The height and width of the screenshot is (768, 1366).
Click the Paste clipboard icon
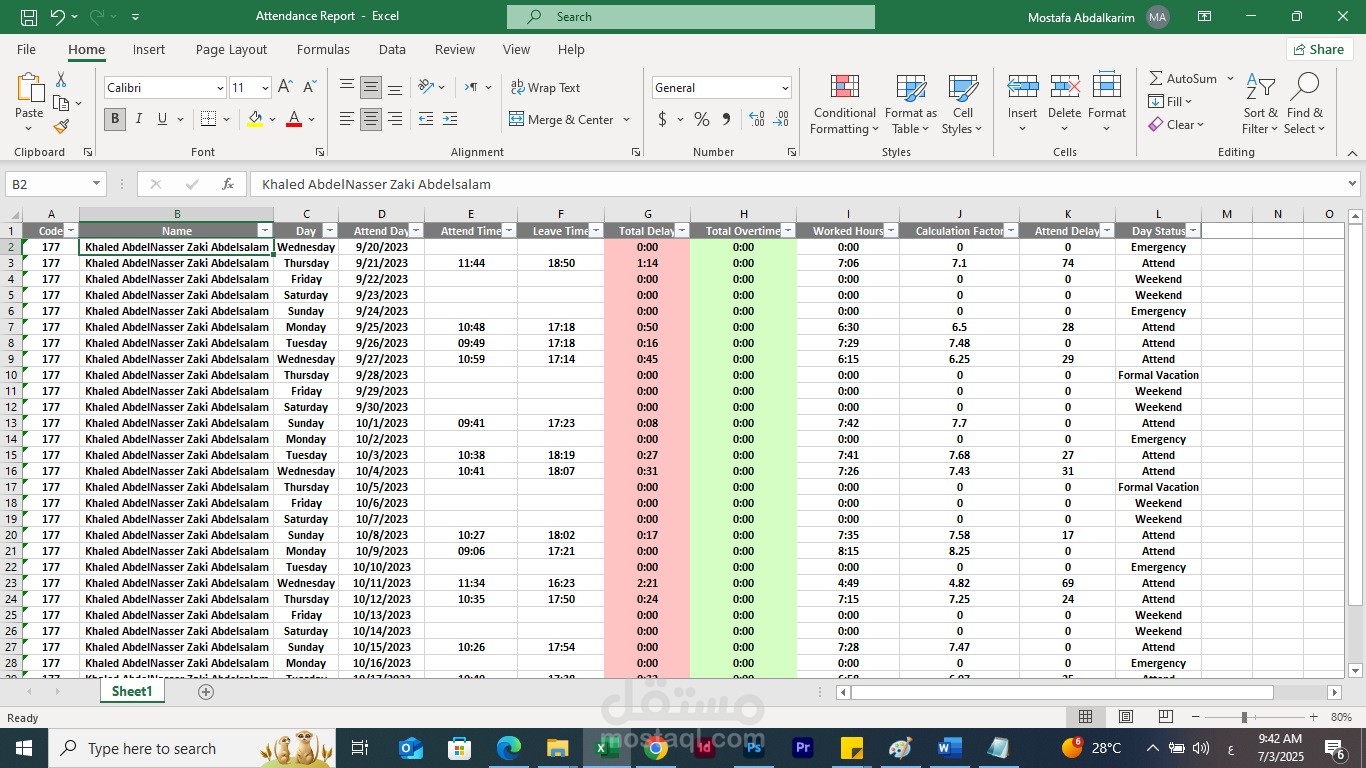pos(30,89)
